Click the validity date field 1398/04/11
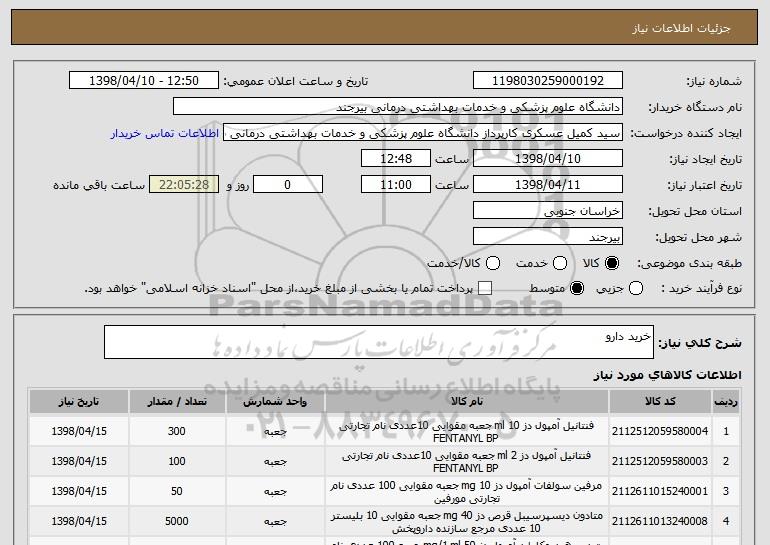 548,185
